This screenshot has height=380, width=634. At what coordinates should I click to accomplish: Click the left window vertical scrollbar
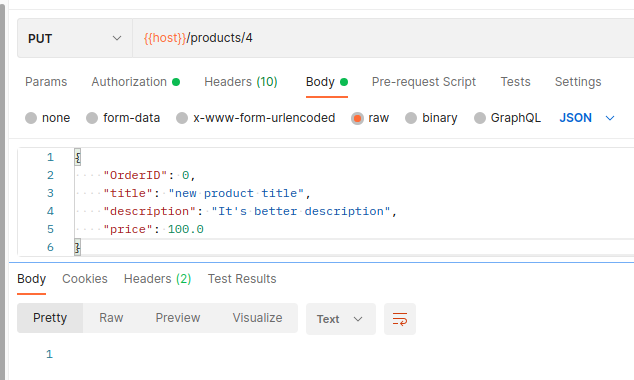(2, 192)
